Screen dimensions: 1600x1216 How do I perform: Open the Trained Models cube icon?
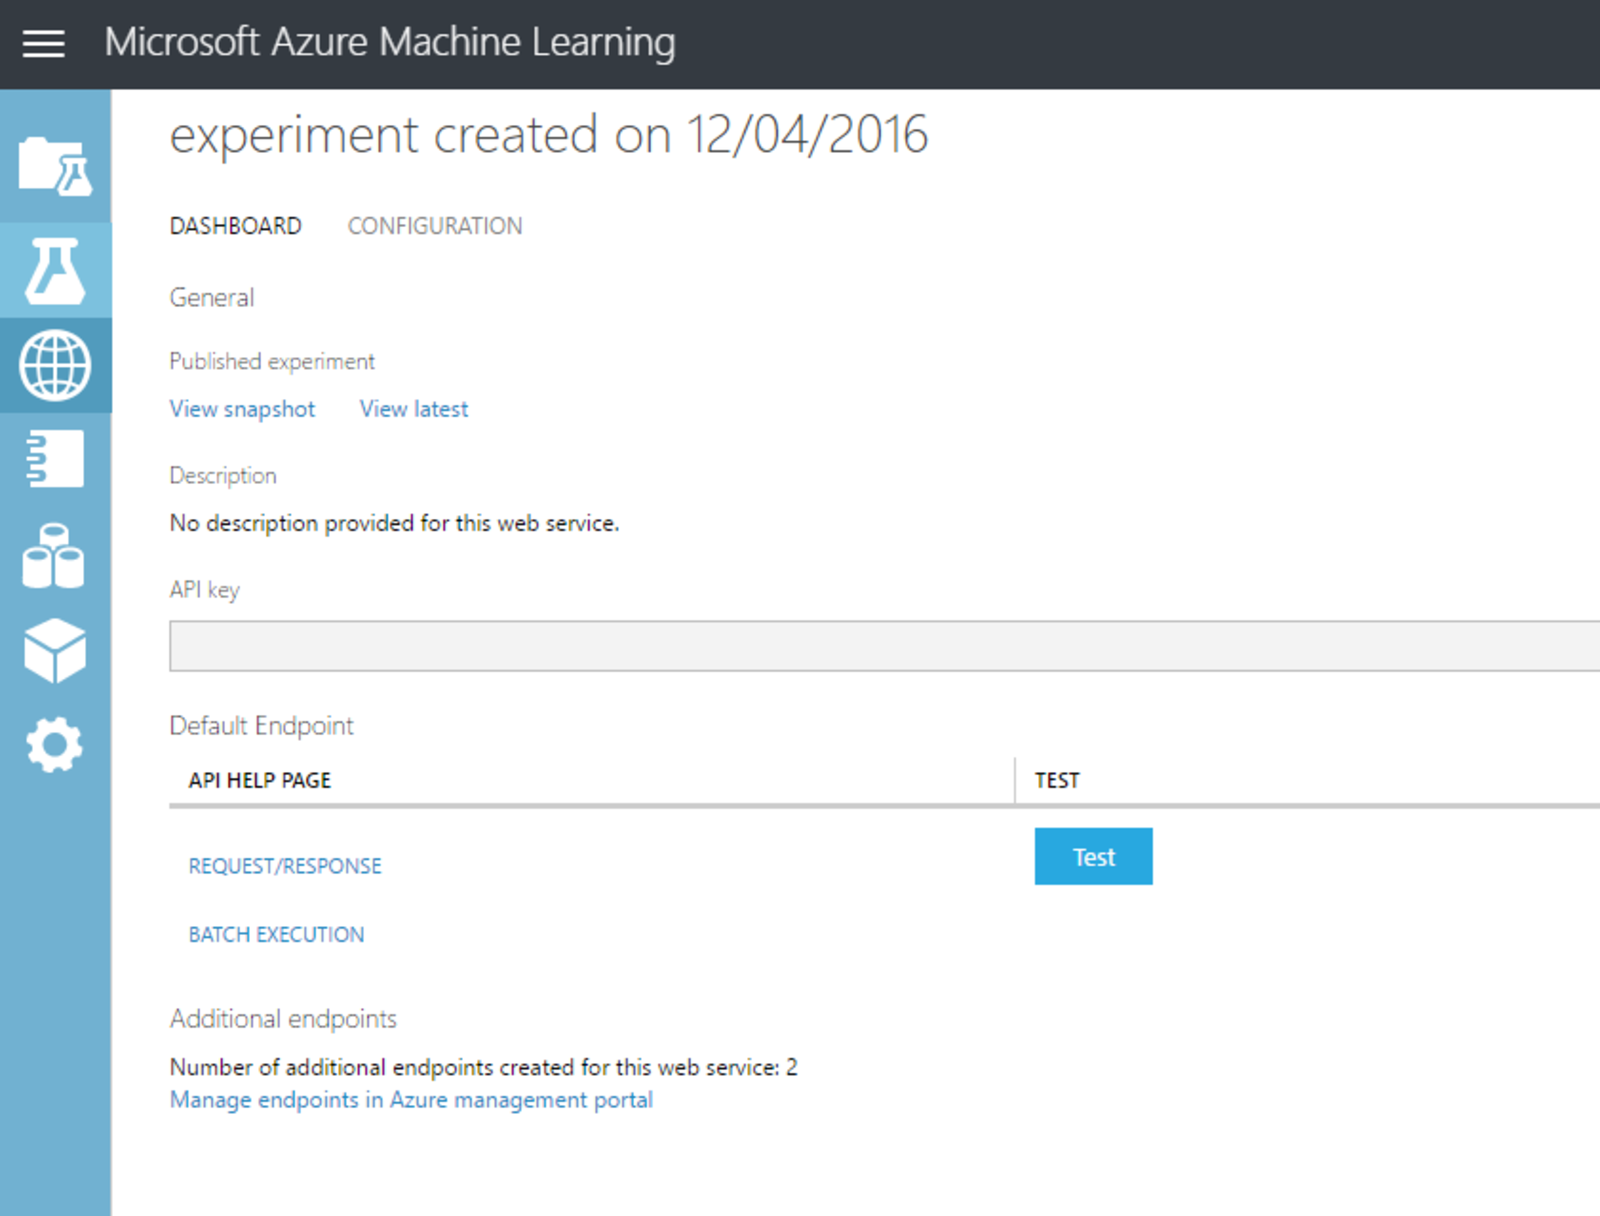pyautogui.click(x=55, y=650)
